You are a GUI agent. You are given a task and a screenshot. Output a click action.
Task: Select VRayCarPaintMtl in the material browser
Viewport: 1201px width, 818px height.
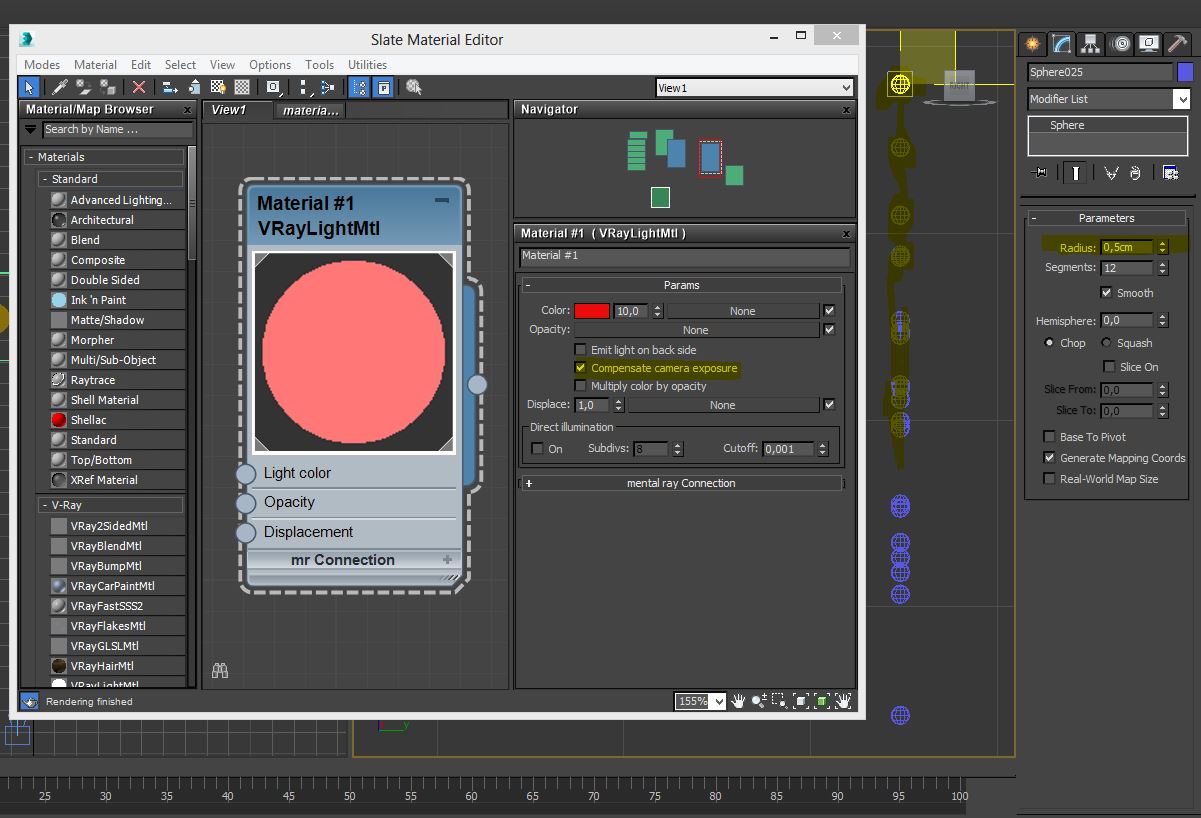pos(112,586)
